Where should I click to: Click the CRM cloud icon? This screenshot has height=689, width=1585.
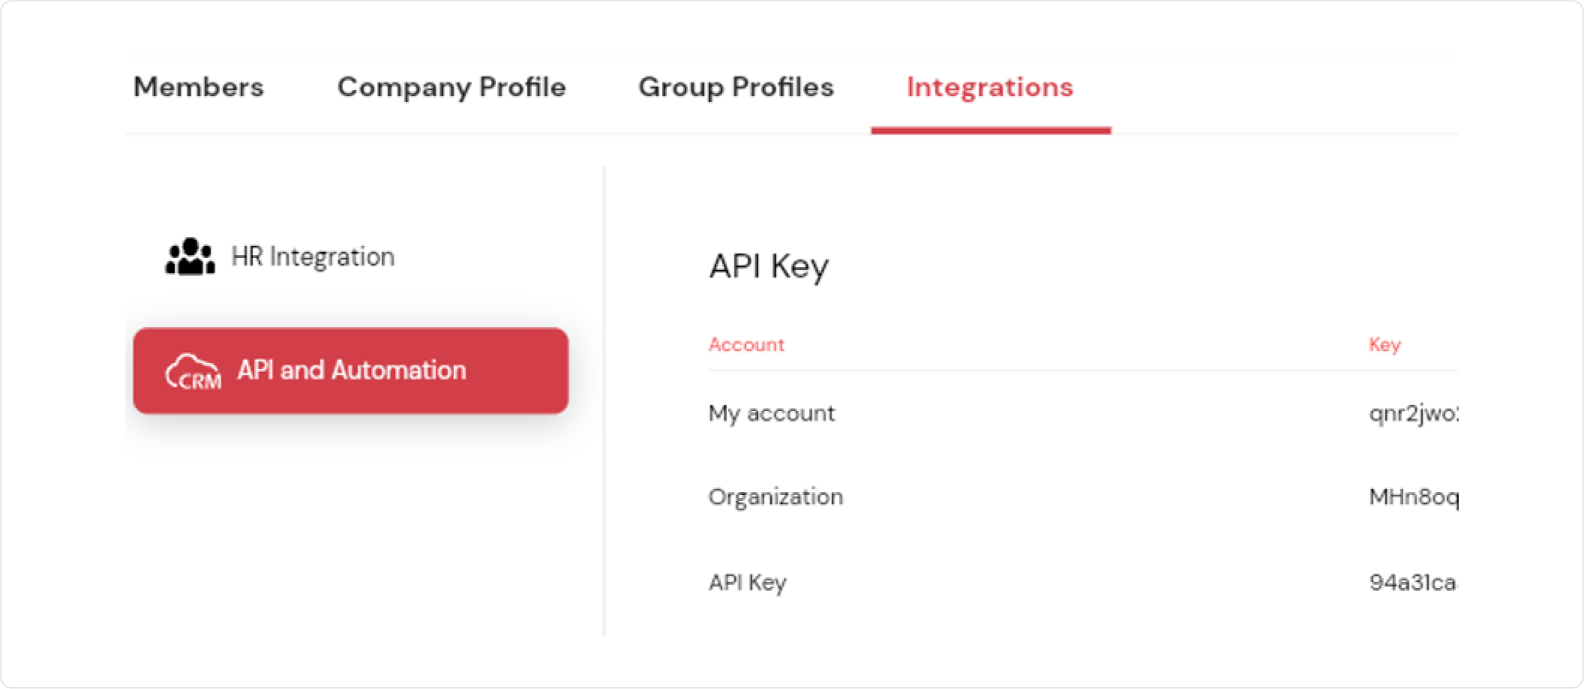(193, 371)
